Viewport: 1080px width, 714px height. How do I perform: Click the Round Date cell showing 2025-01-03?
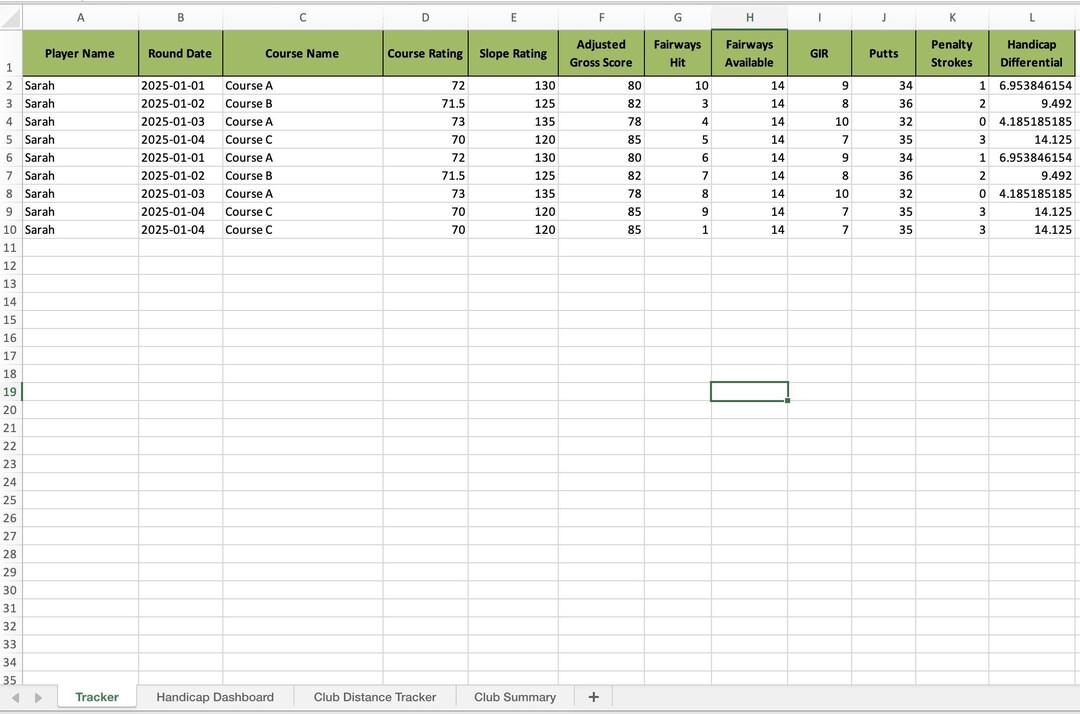point(180,121)
